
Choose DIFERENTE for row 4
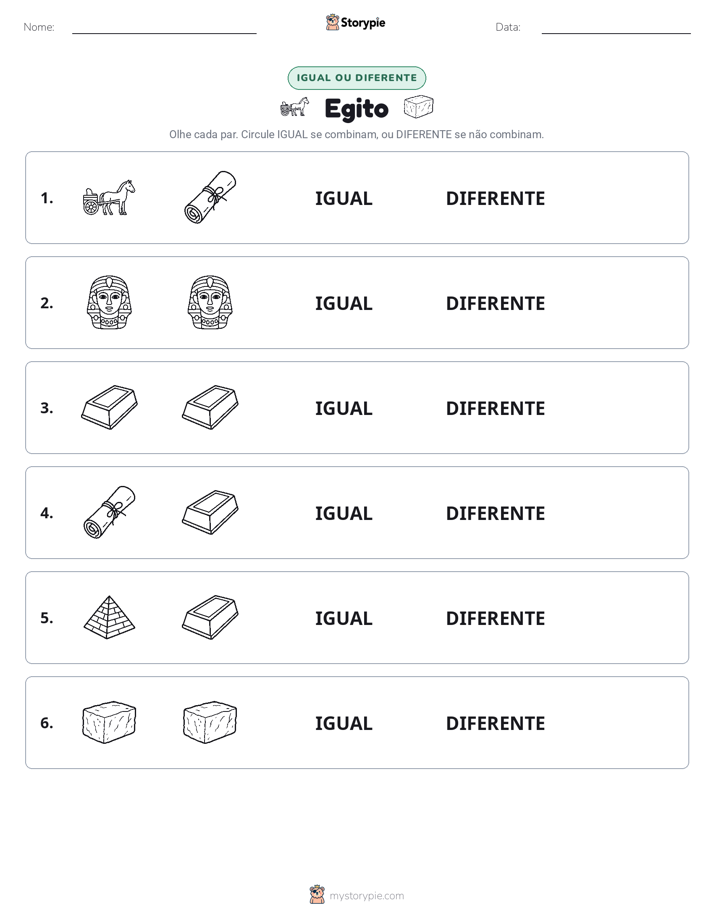tap(495, 513)
